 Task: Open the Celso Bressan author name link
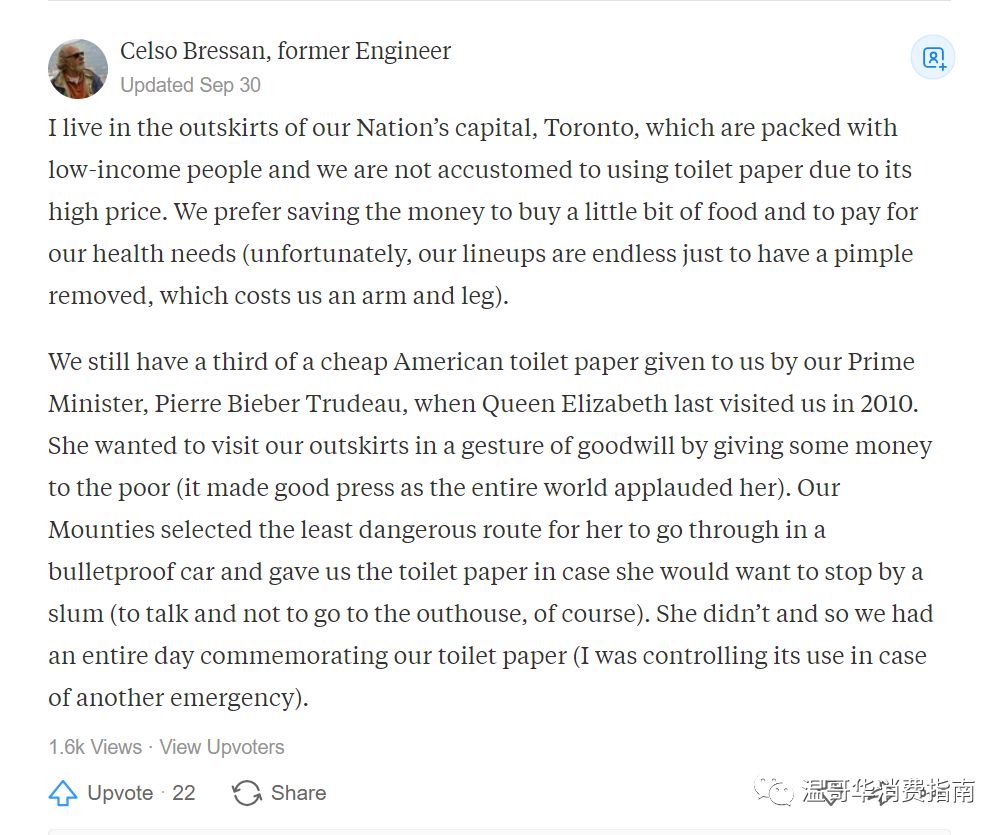coord(193,51)
